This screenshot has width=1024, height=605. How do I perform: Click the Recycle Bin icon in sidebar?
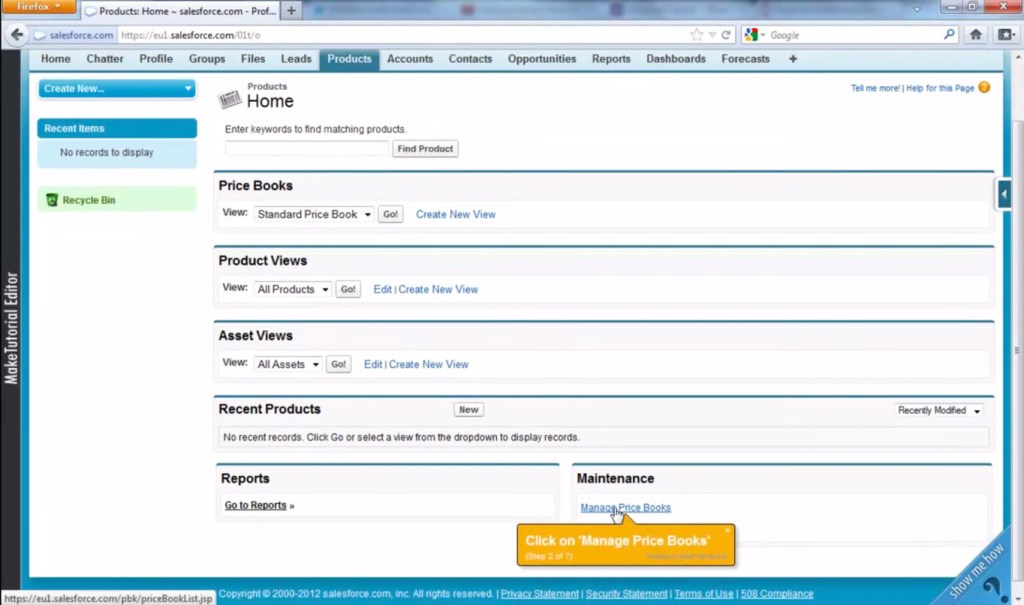(x=52, y=200)
